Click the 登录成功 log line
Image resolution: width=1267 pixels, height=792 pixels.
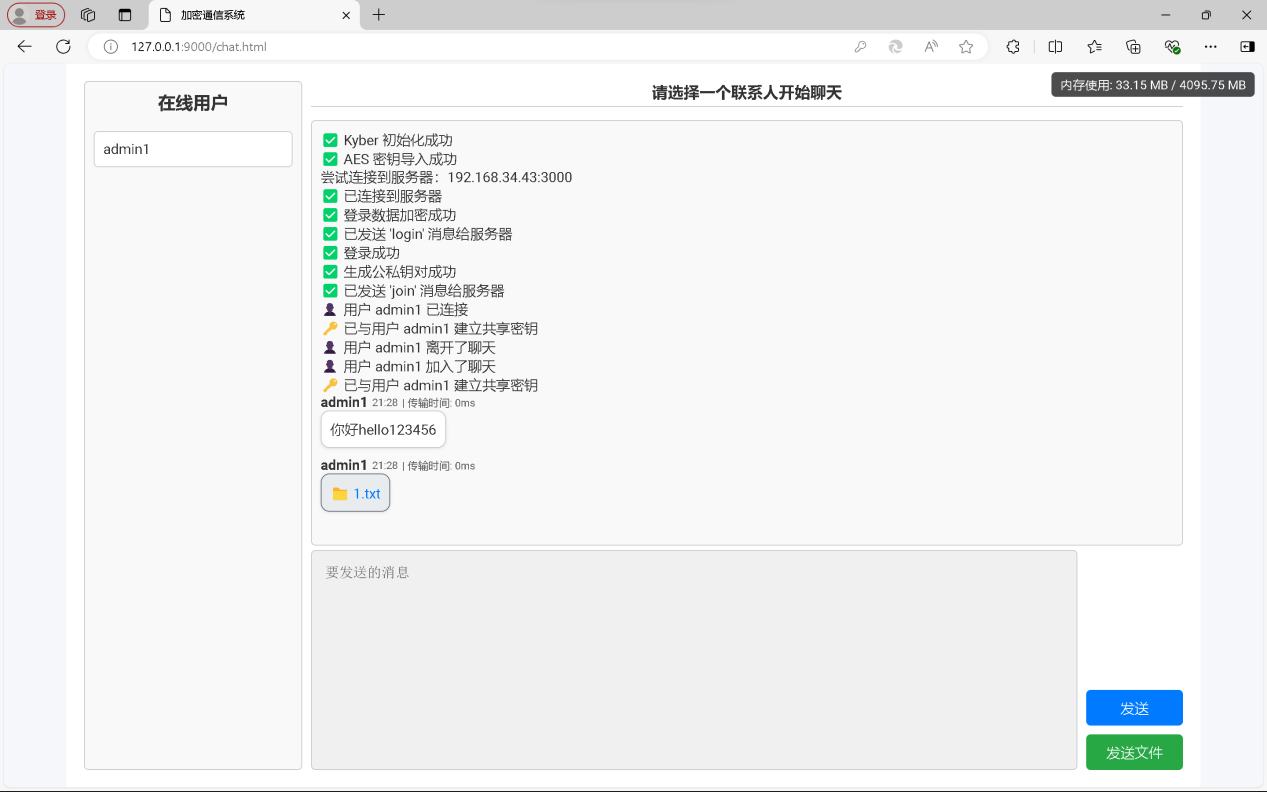tap(361, 253)
